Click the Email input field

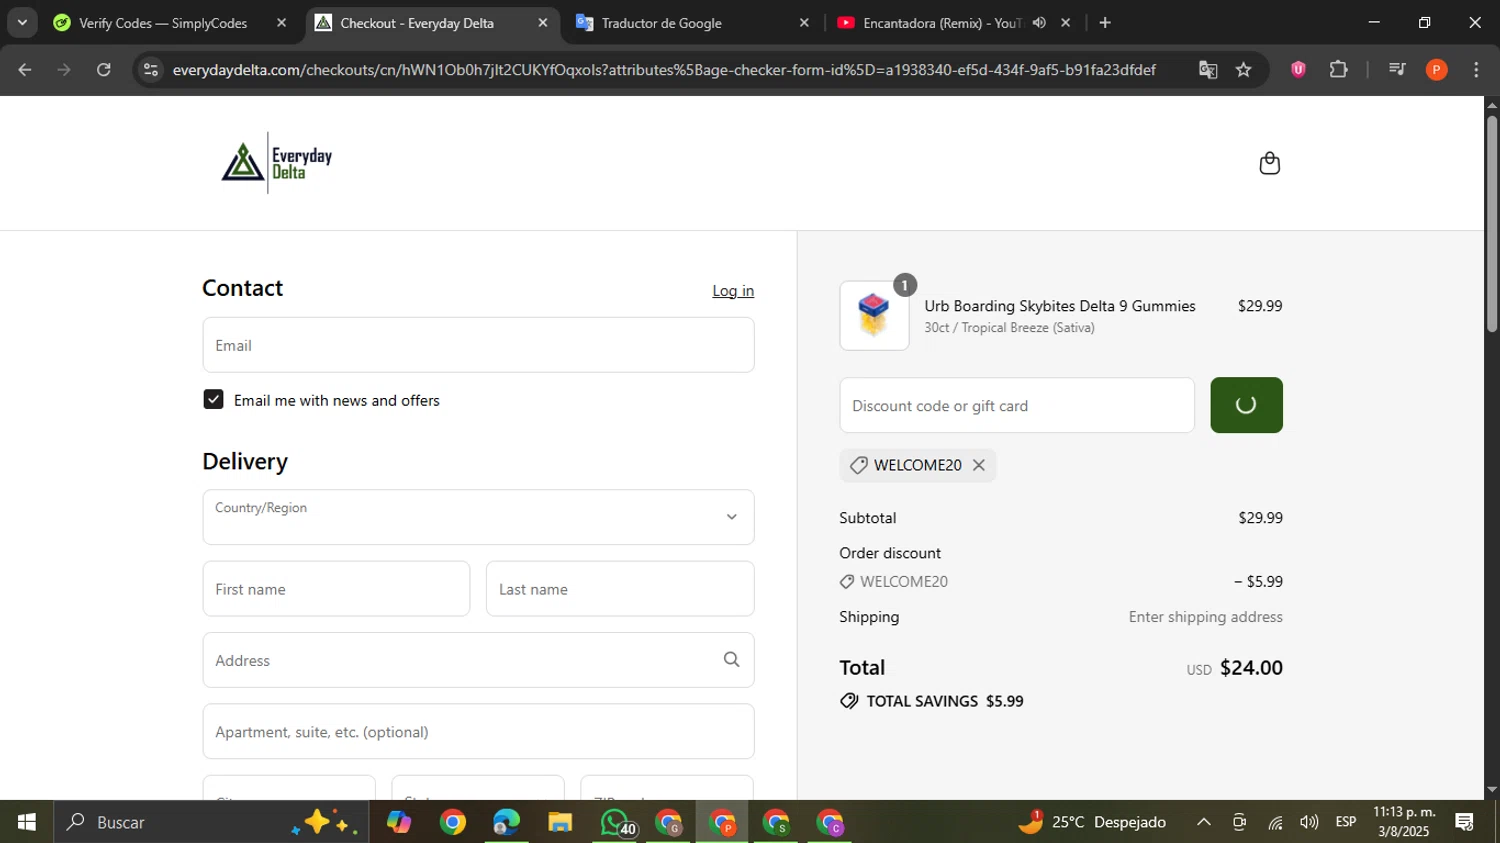[478, 345]
